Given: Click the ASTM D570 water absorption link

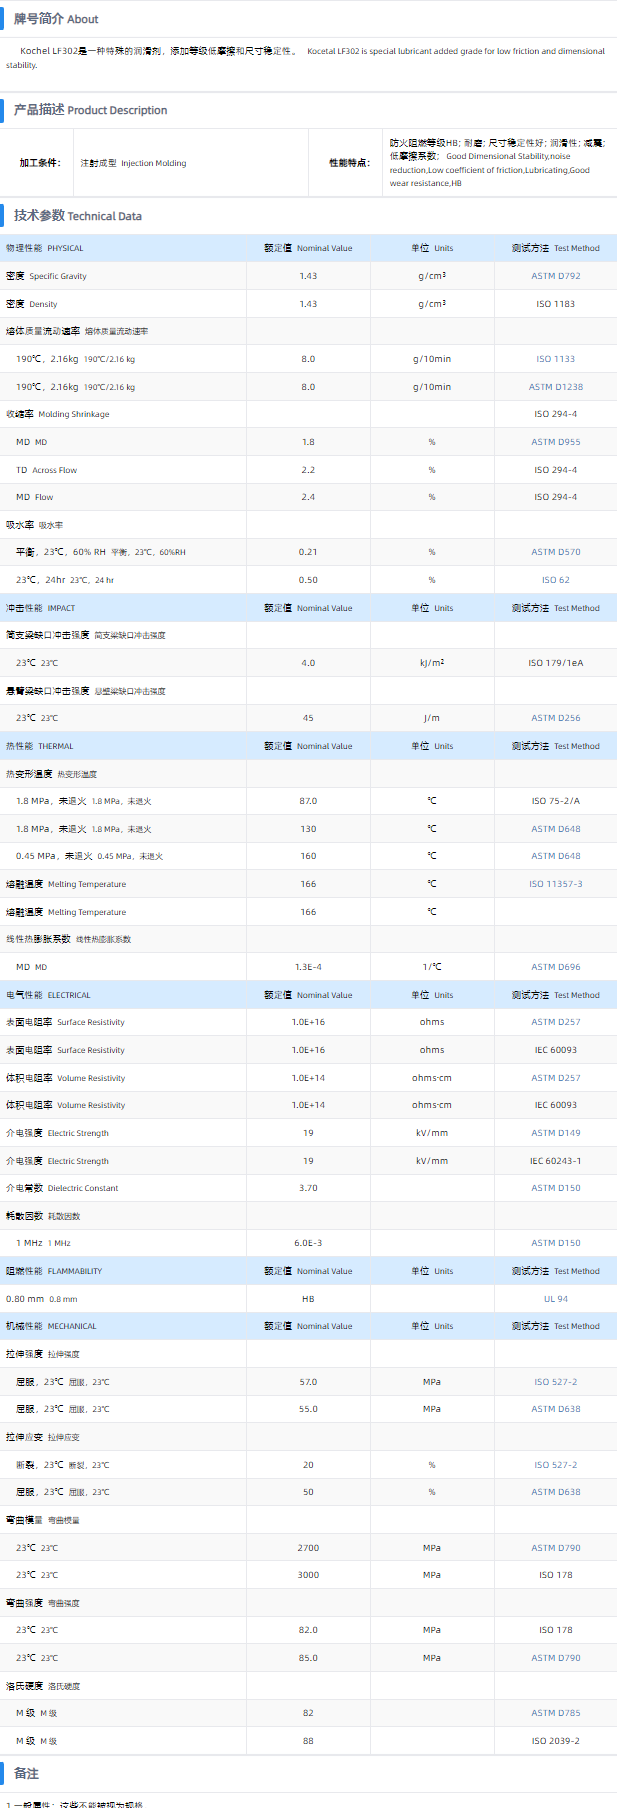Looking at the screenshot, I should point(555,552).
